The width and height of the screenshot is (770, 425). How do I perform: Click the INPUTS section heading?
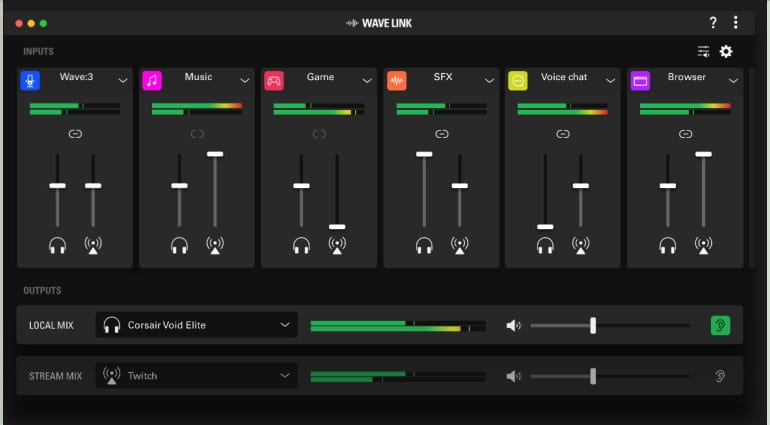tap(38, 52)
